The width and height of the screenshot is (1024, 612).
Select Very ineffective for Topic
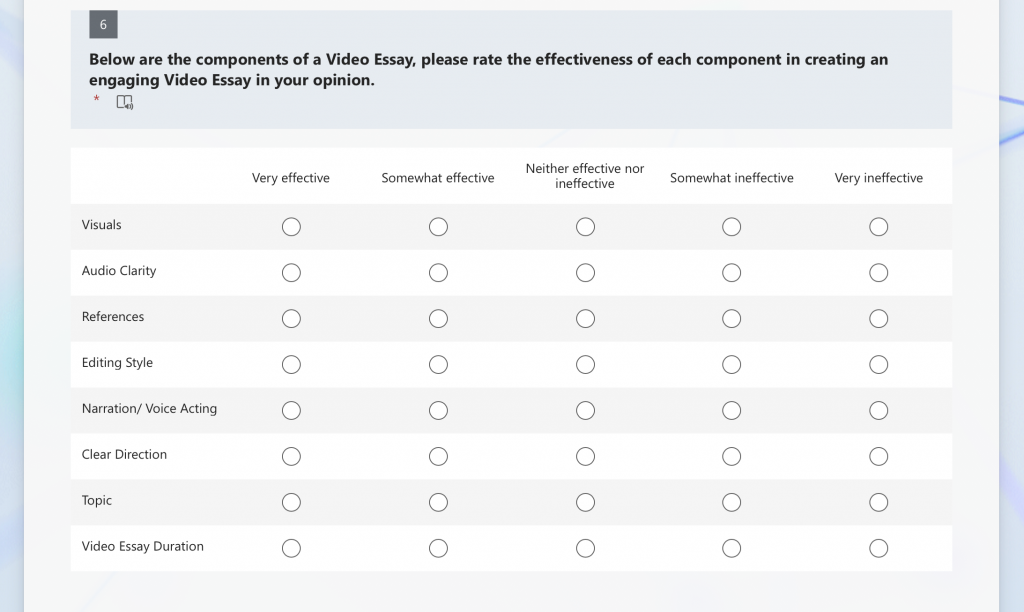(x=878, y=502)
